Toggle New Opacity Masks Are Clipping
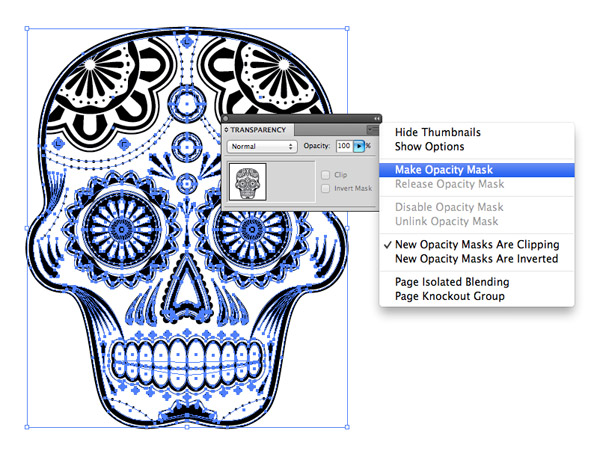 [476, 244]
